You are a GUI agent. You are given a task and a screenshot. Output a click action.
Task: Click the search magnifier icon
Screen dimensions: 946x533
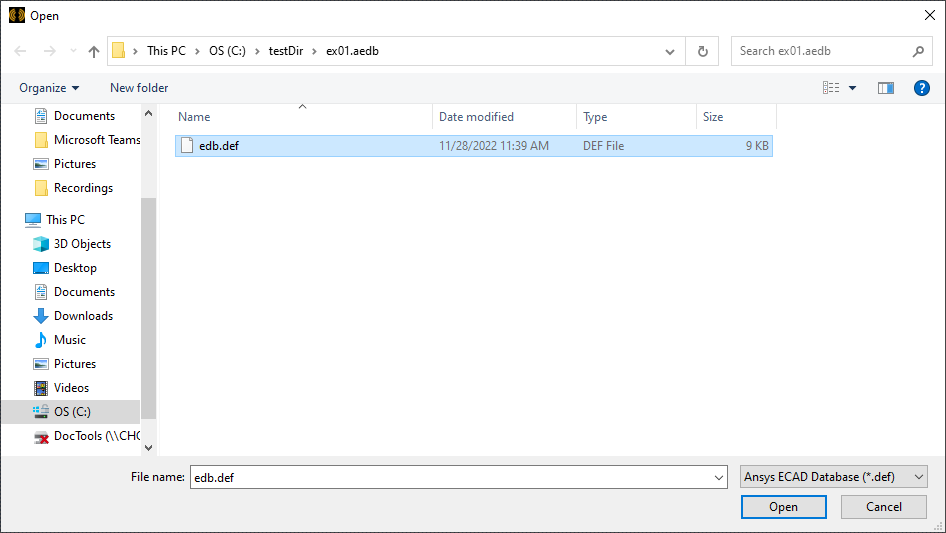(918, 51)
